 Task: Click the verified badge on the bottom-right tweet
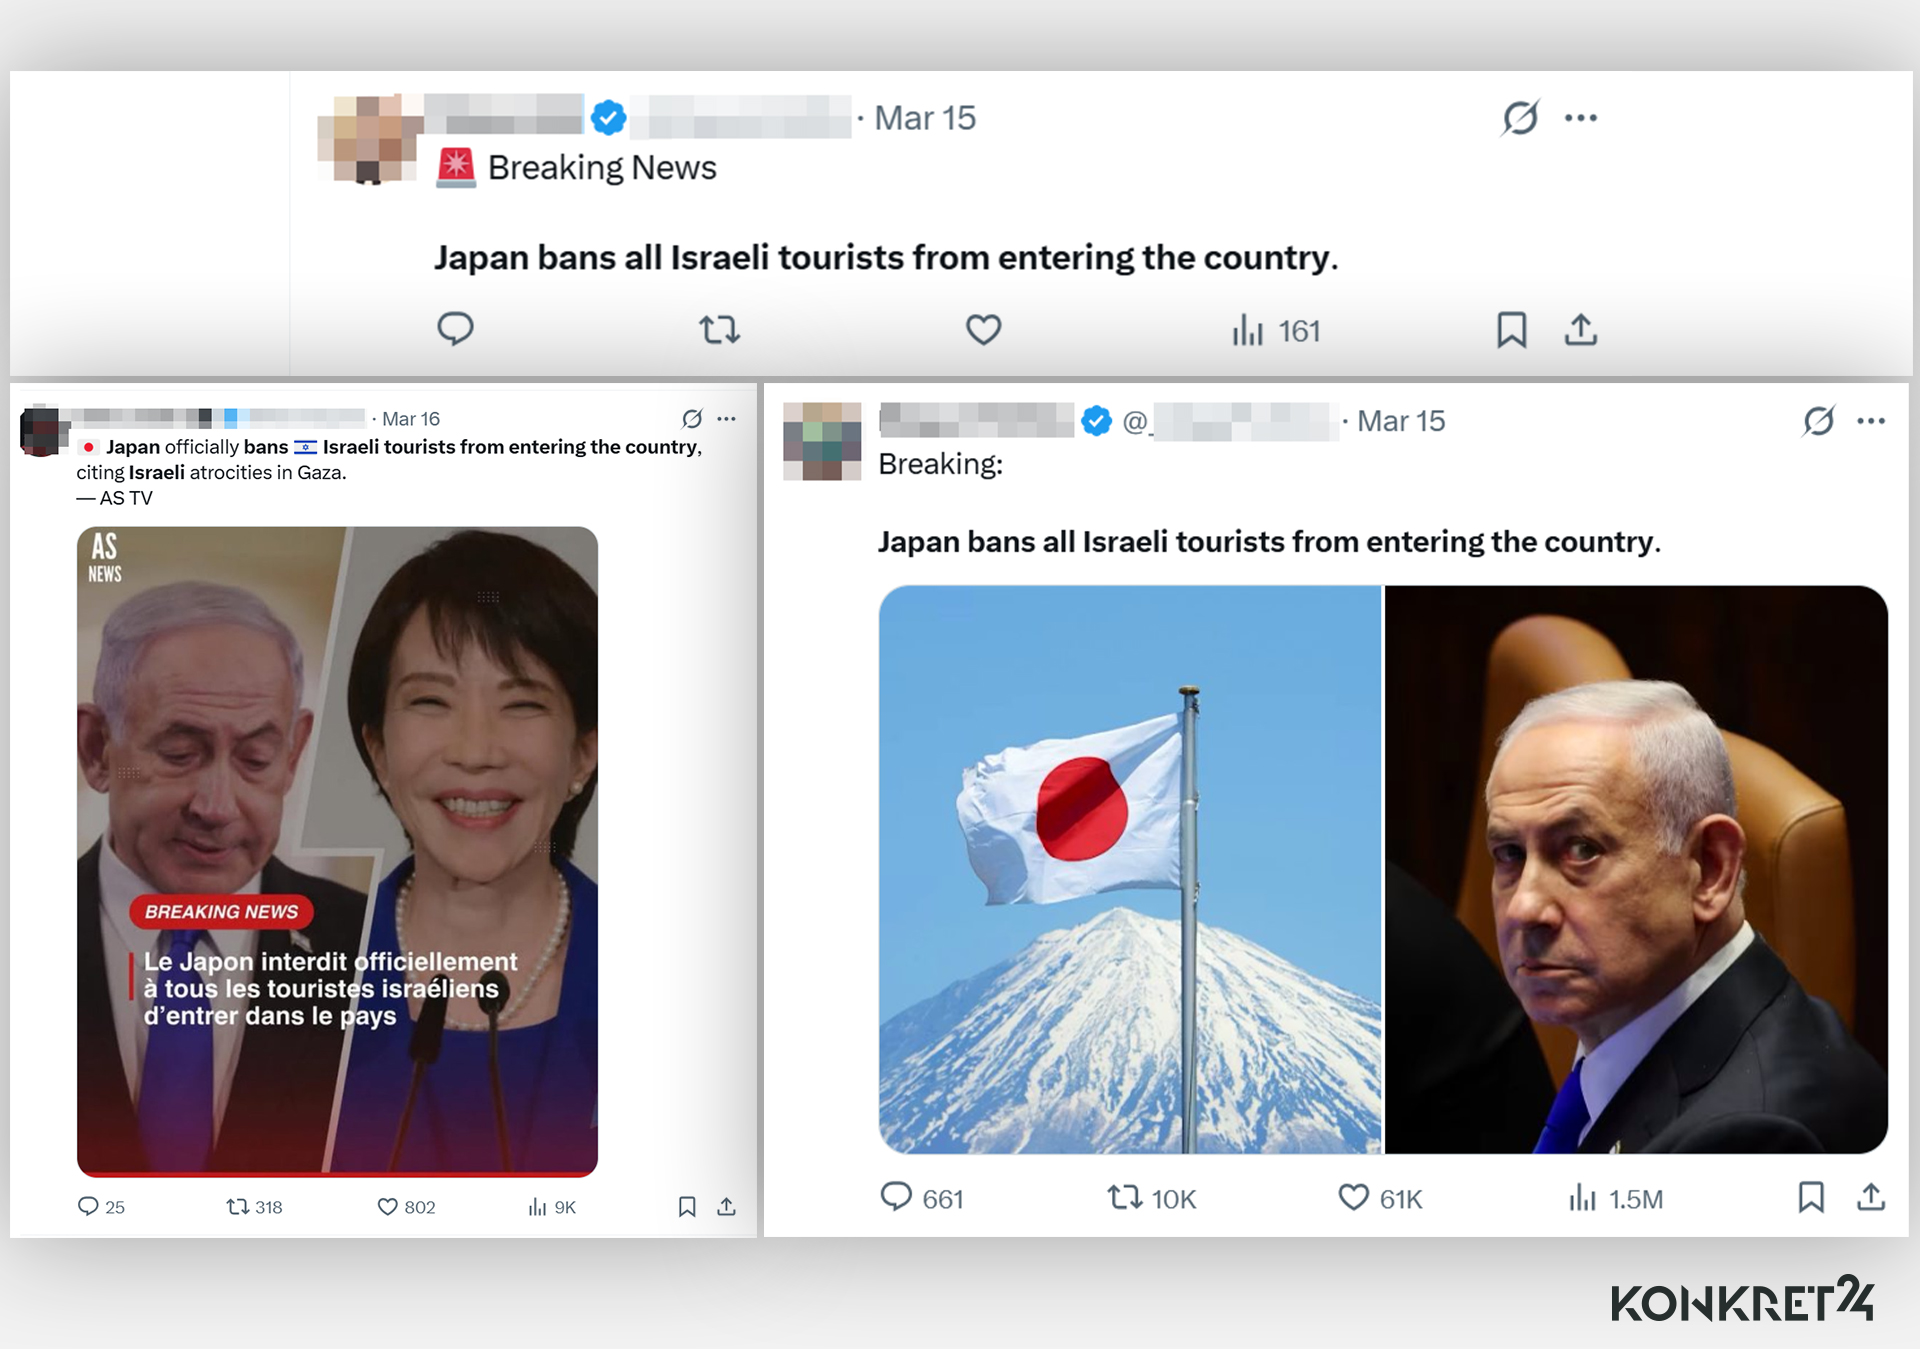click(x=1096, y=420)
